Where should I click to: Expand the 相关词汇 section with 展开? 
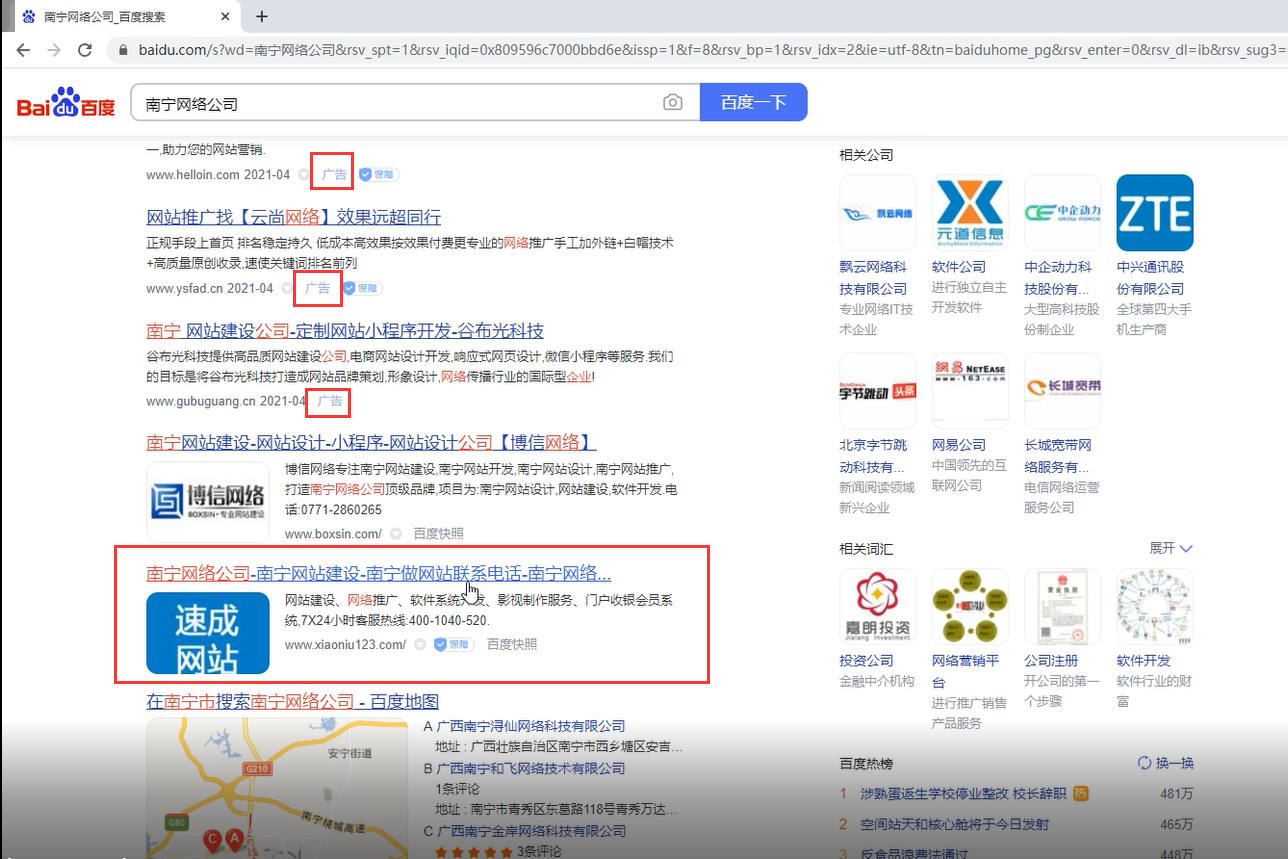coord(1171,548)
